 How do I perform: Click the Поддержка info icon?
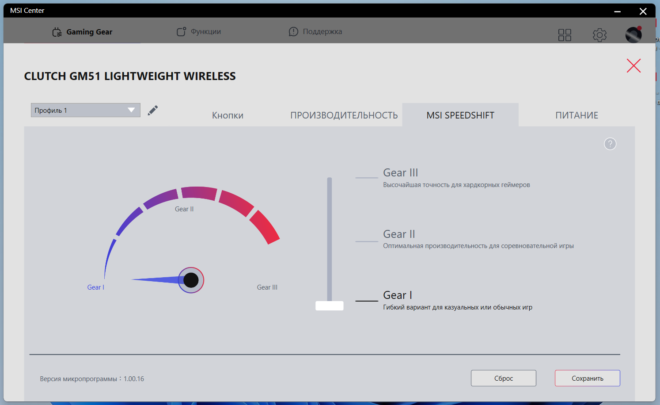(293, 32)
